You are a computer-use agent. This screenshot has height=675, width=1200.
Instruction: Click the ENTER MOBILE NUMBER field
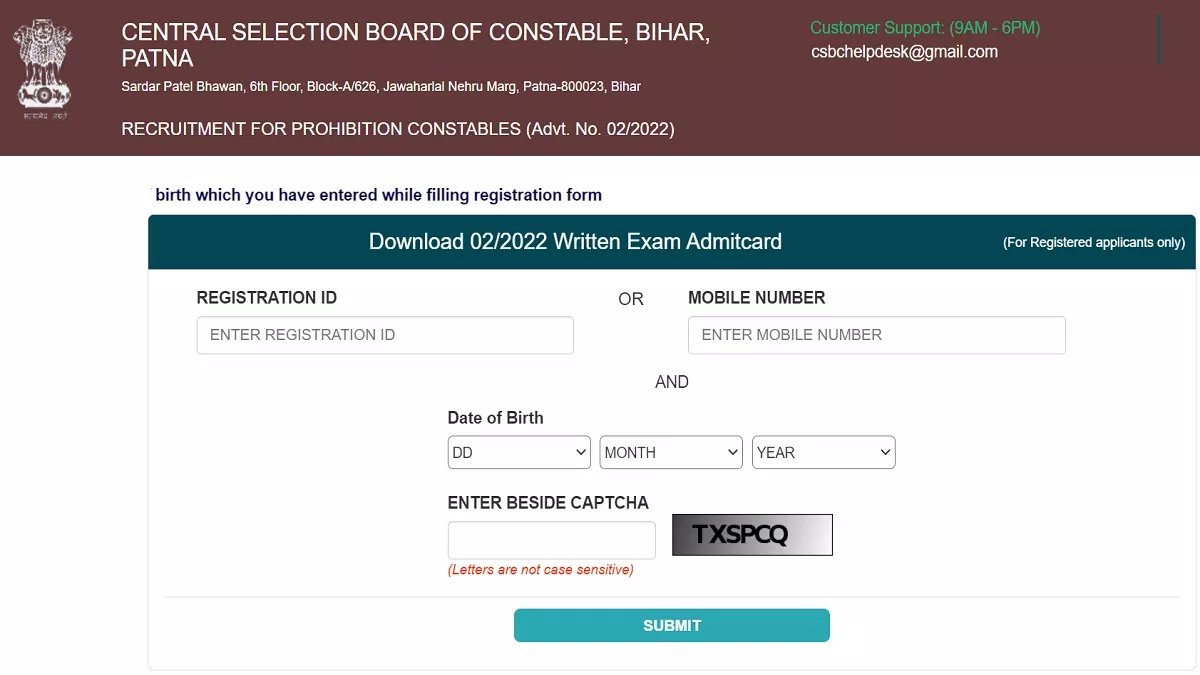click(x=876, y=335)
